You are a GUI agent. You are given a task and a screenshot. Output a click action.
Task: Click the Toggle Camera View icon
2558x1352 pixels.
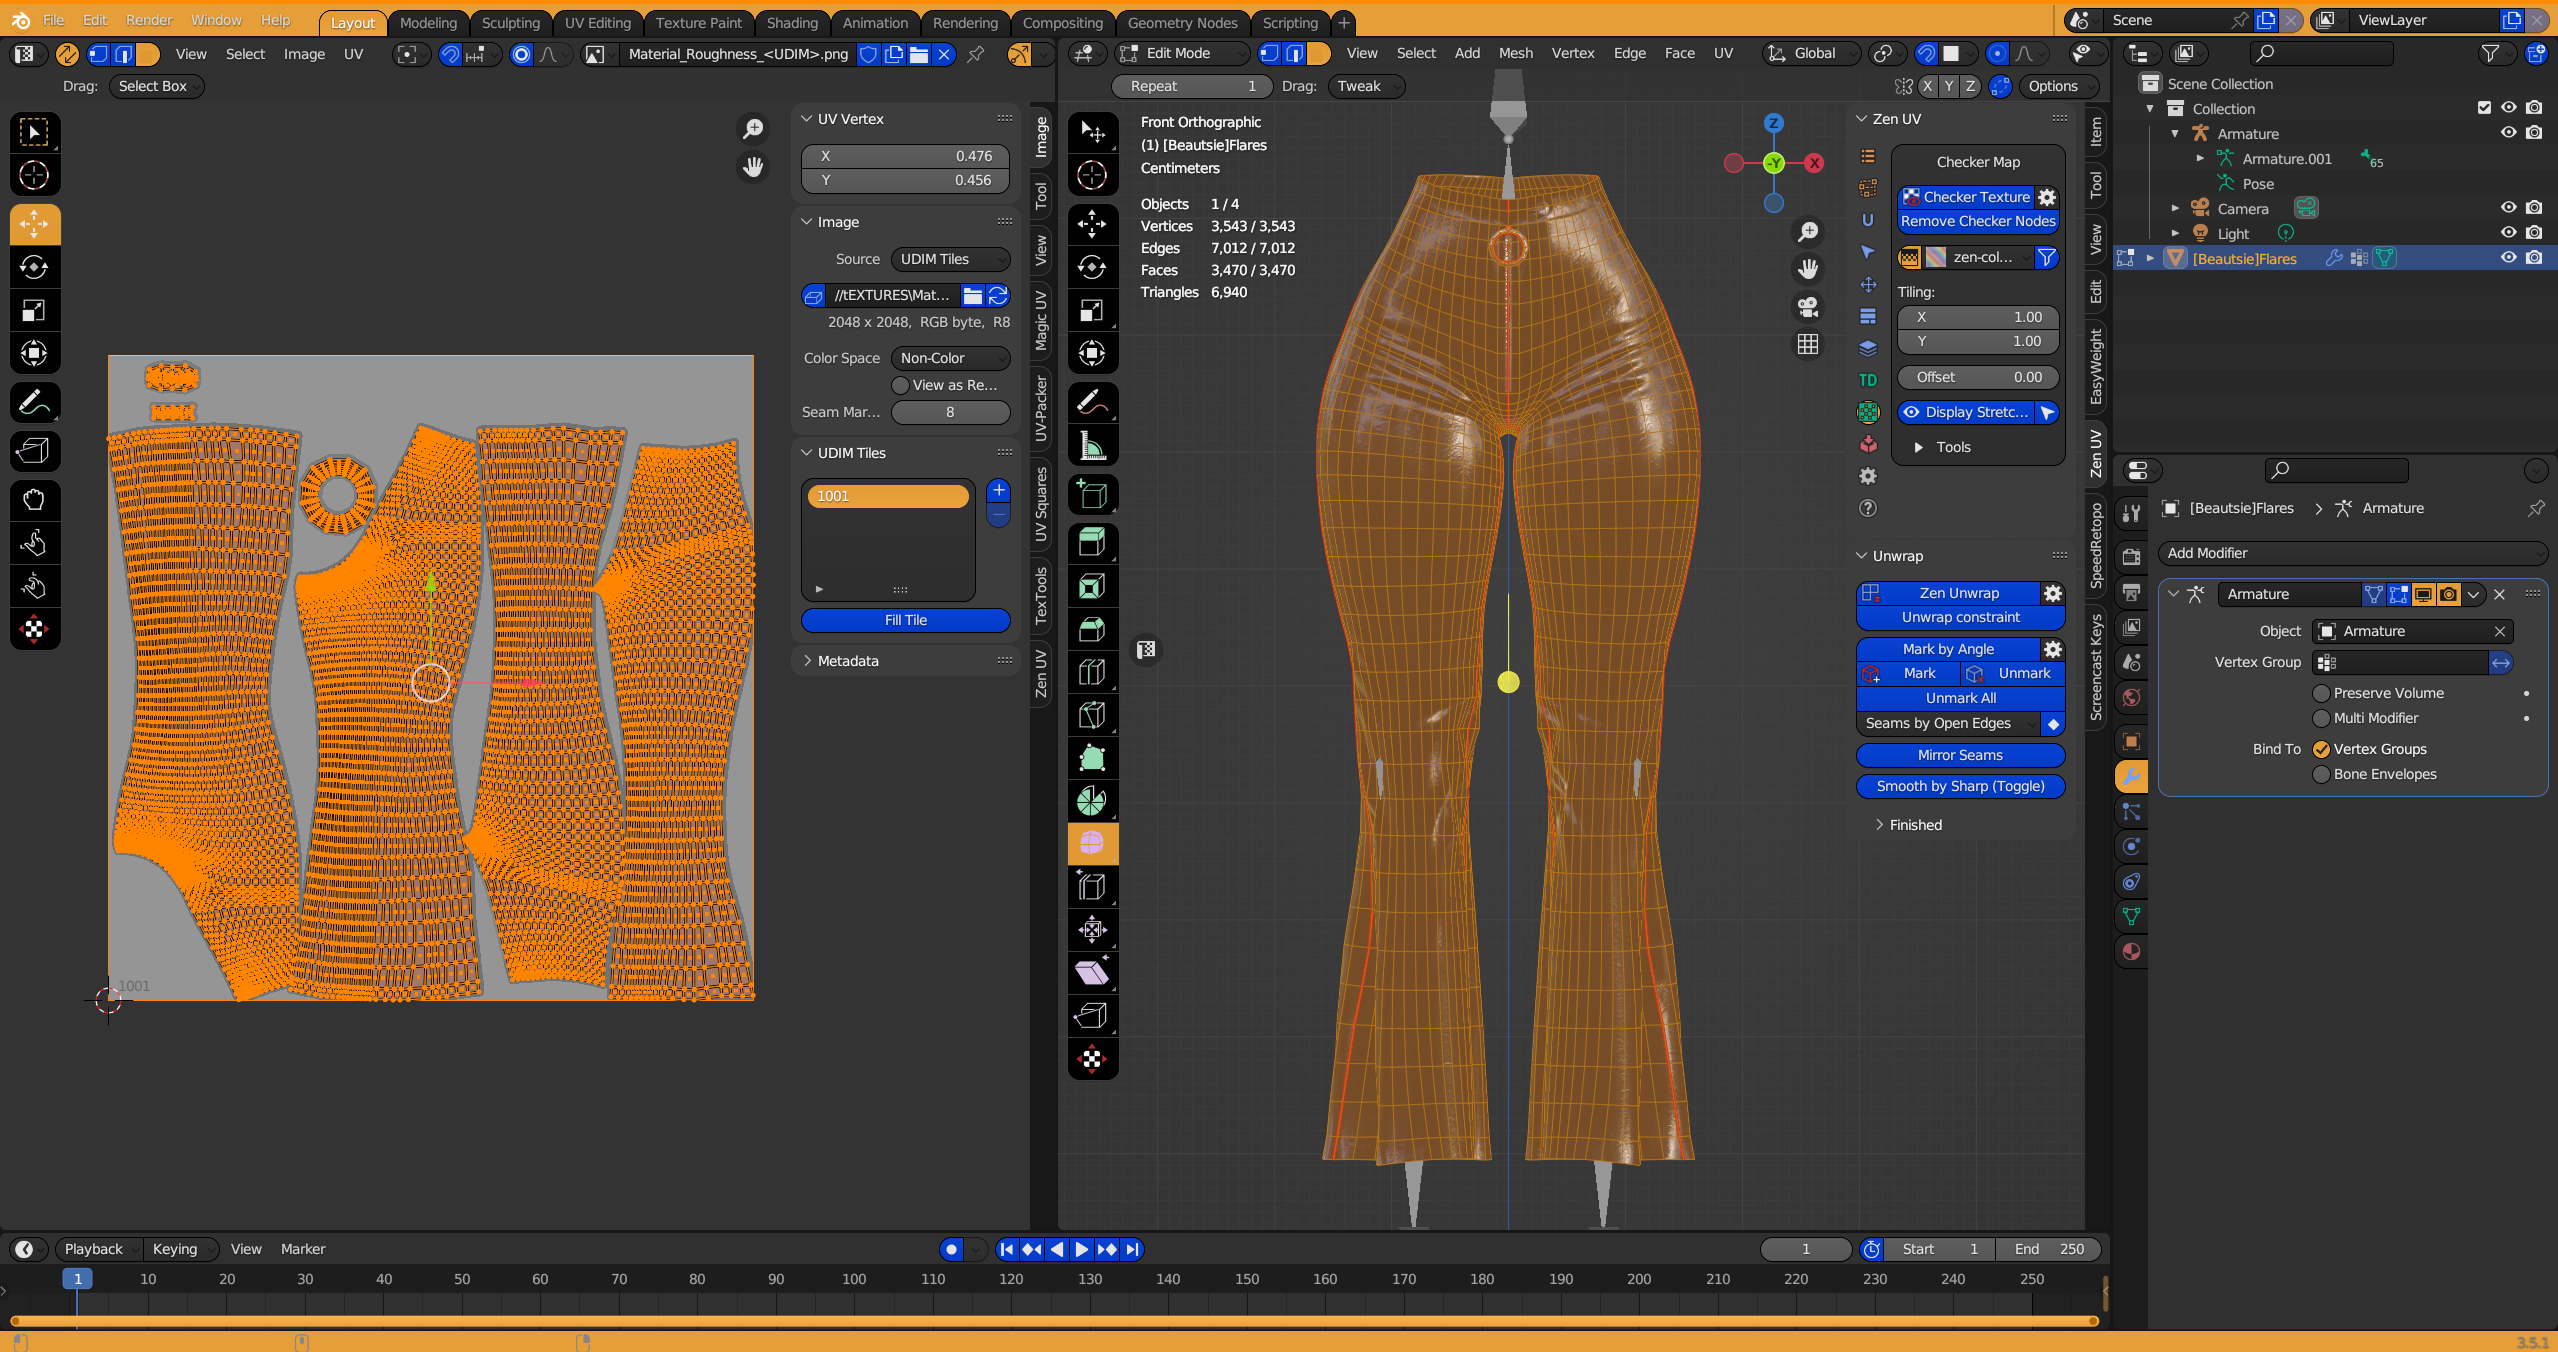1807,307
